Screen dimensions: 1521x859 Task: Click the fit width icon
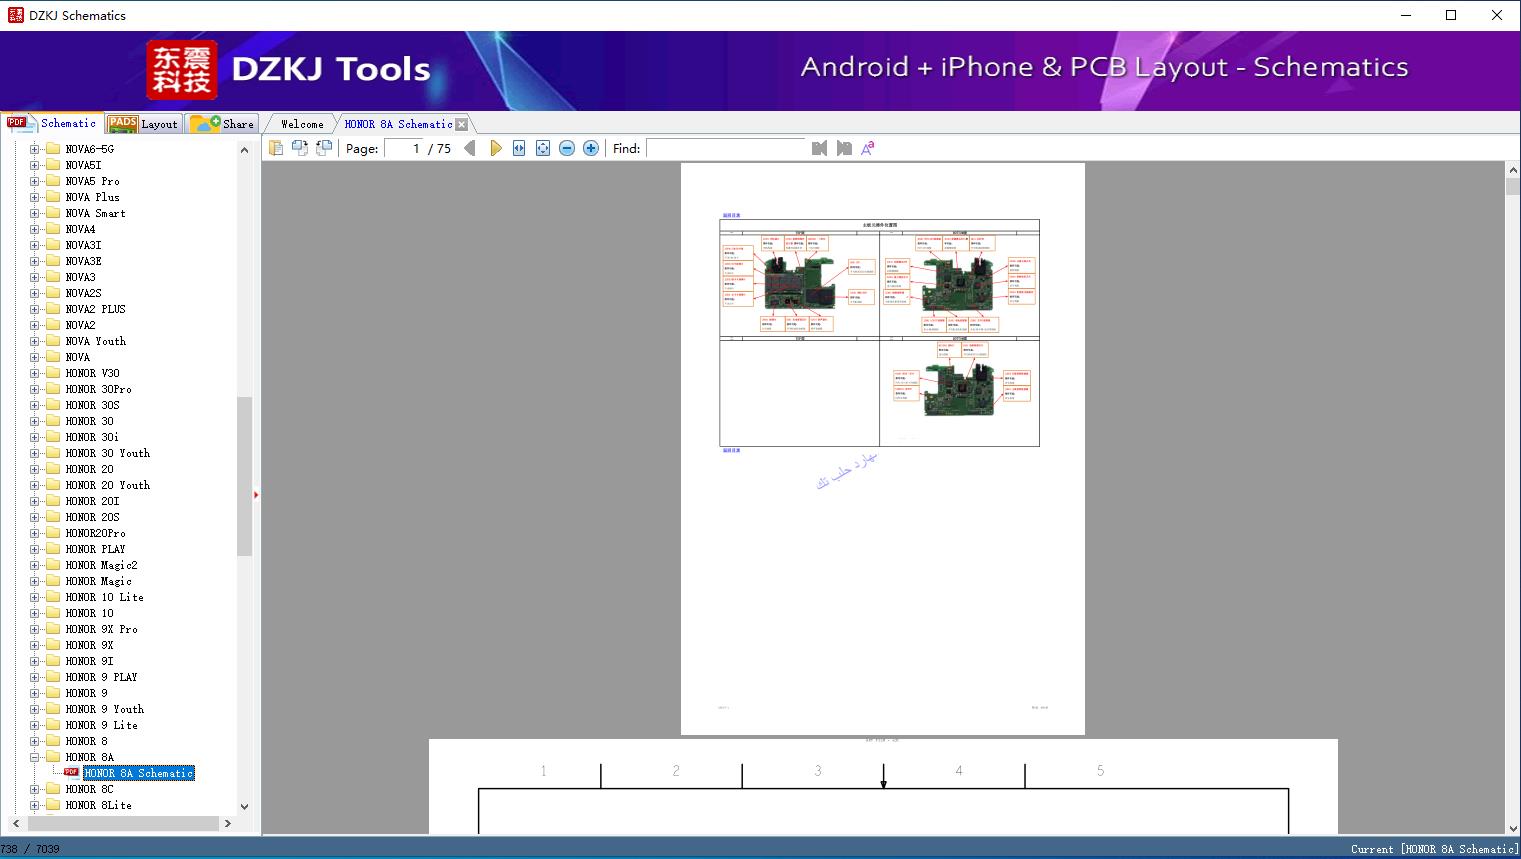(x=519, y=148)
